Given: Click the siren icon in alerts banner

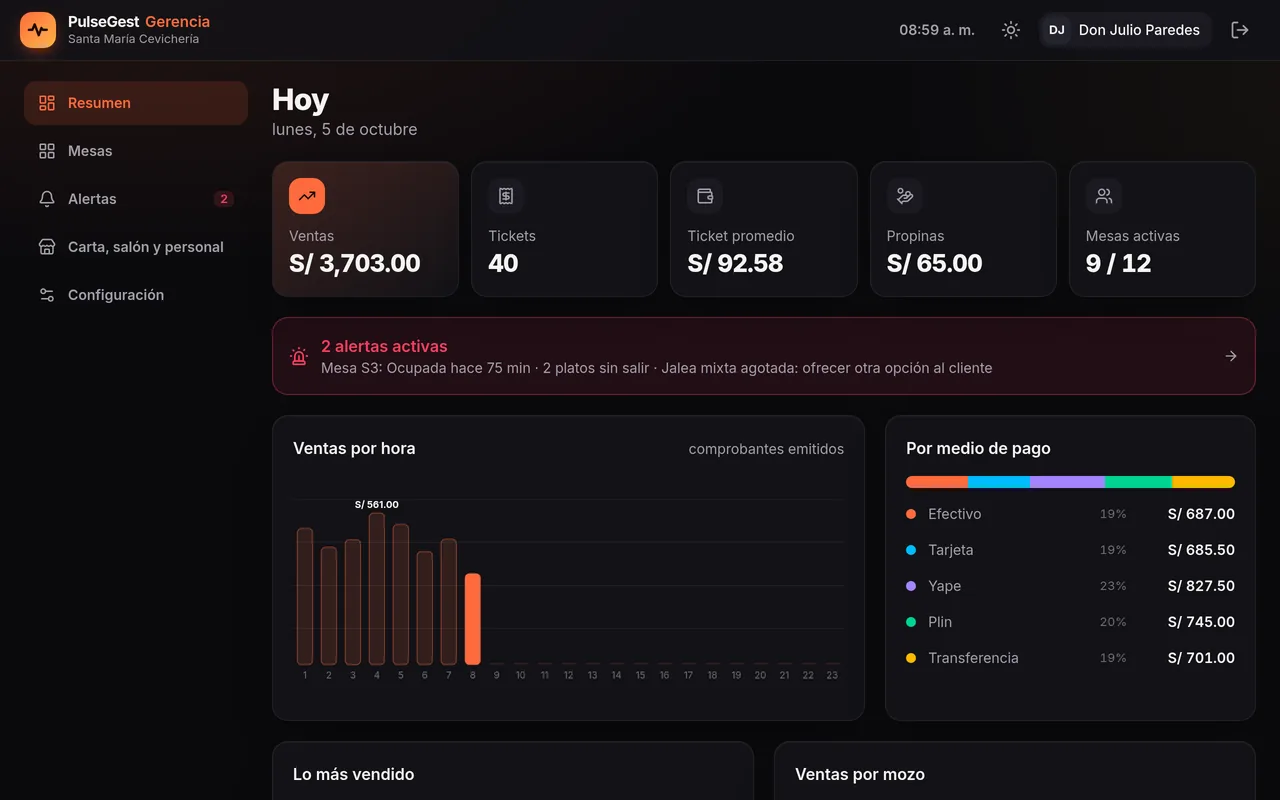Looking at the screenshot, I should [299, 356].
